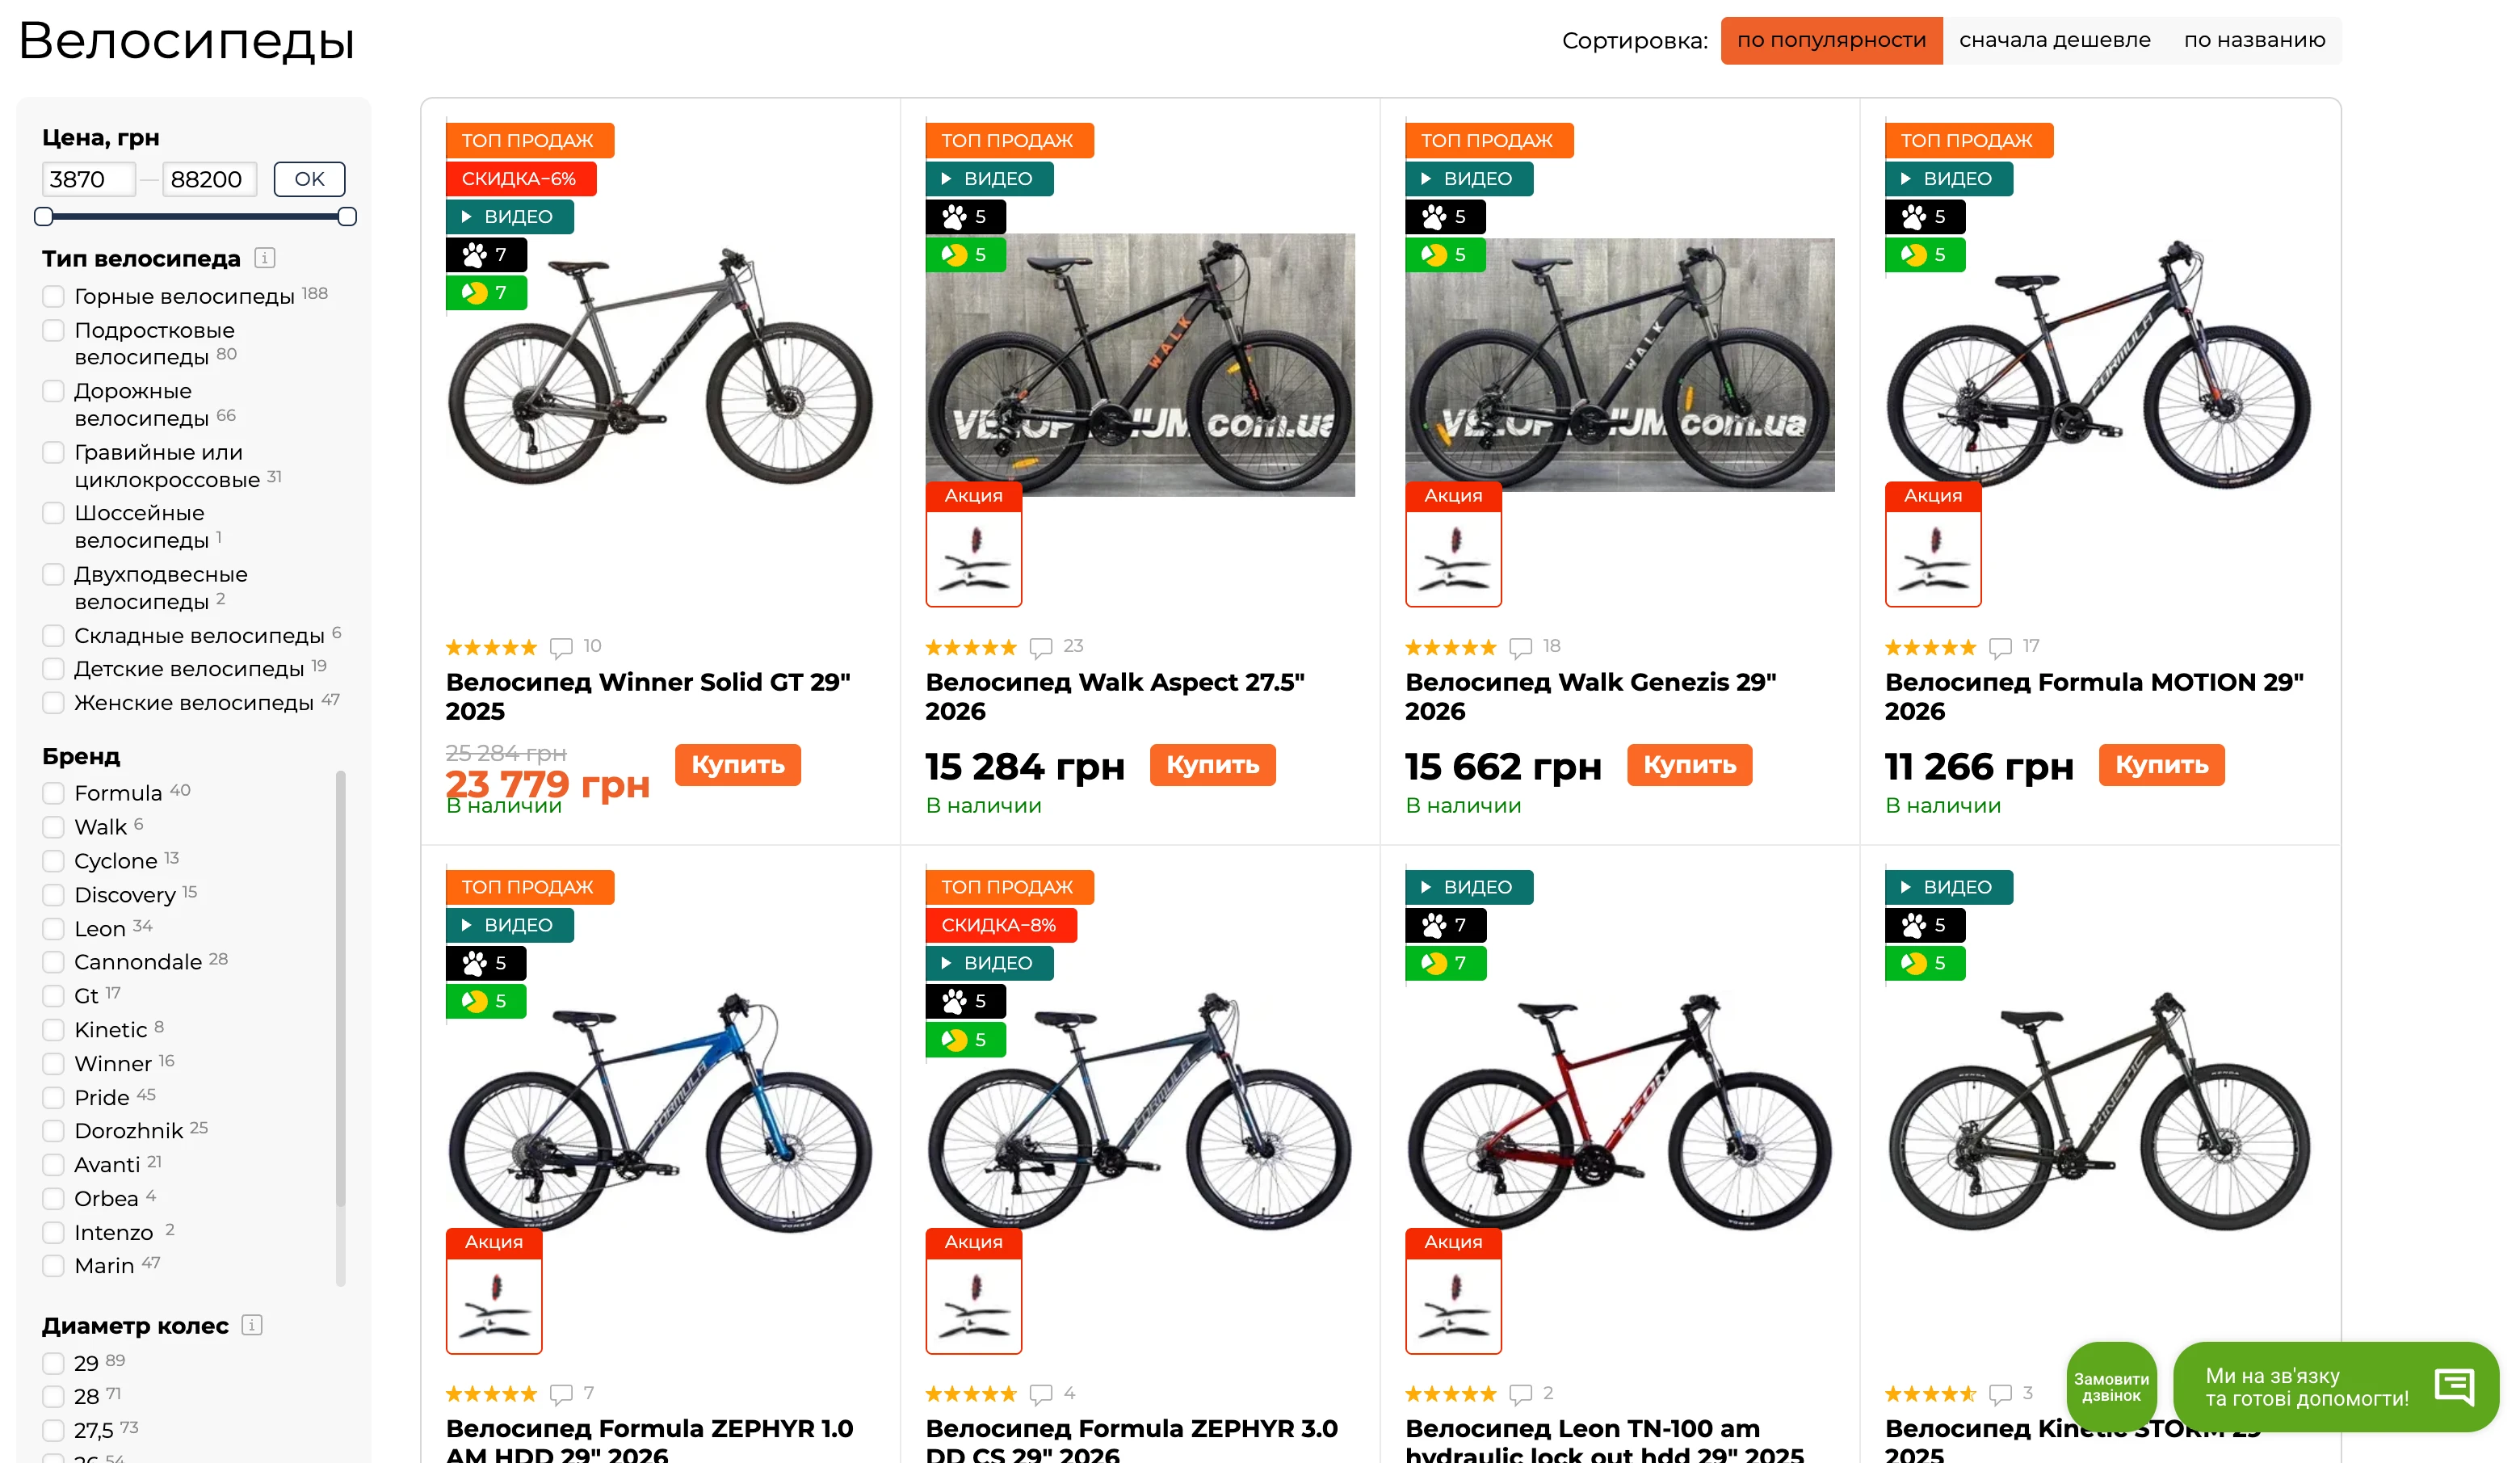Click the paw rating badge on Leon TN-100
Screen dimensions: 2520x1463
1445,925
